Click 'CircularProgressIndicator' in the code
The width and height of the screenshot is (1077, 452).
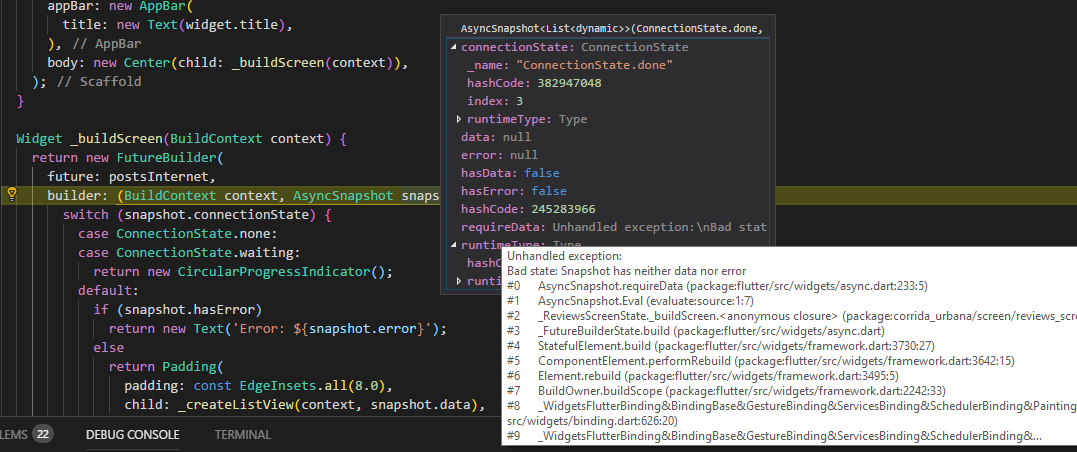274,271
